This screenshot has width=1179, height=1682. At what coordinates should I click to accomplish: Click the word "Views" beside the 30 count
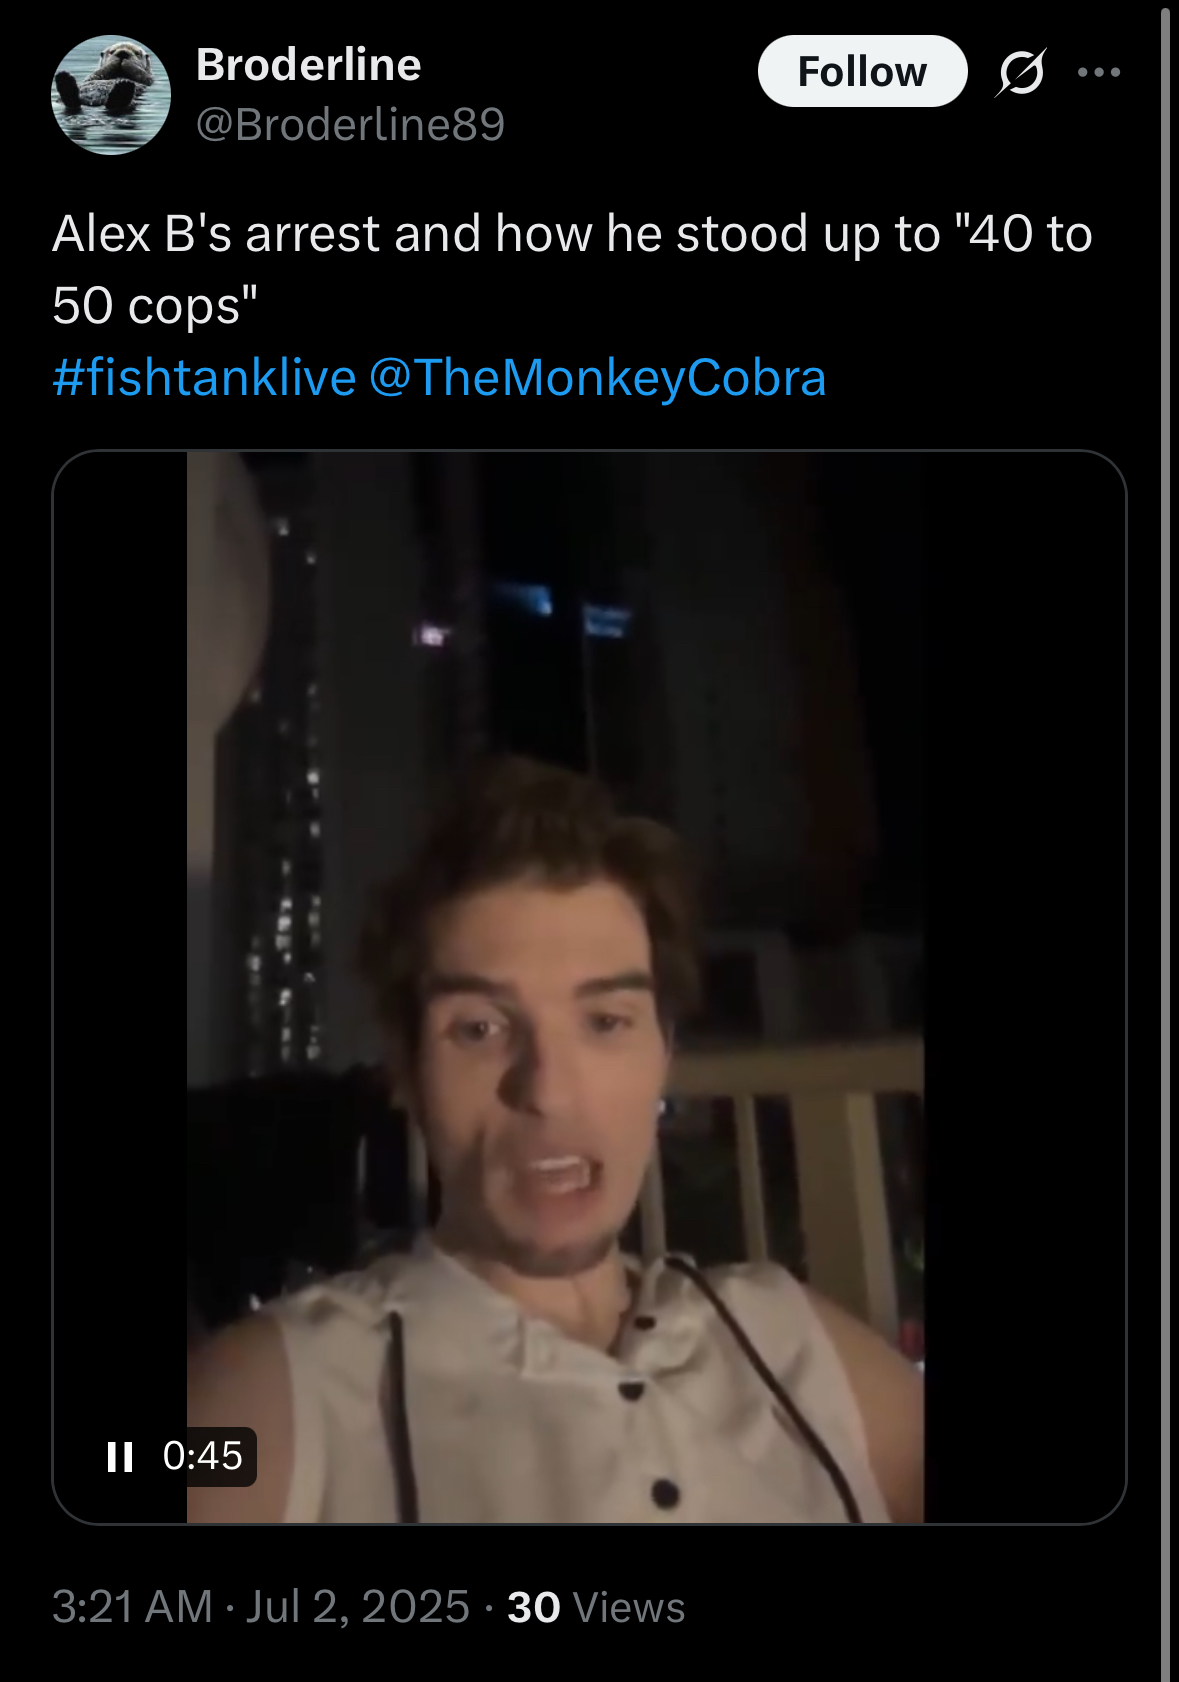(x=629, y=1607)
